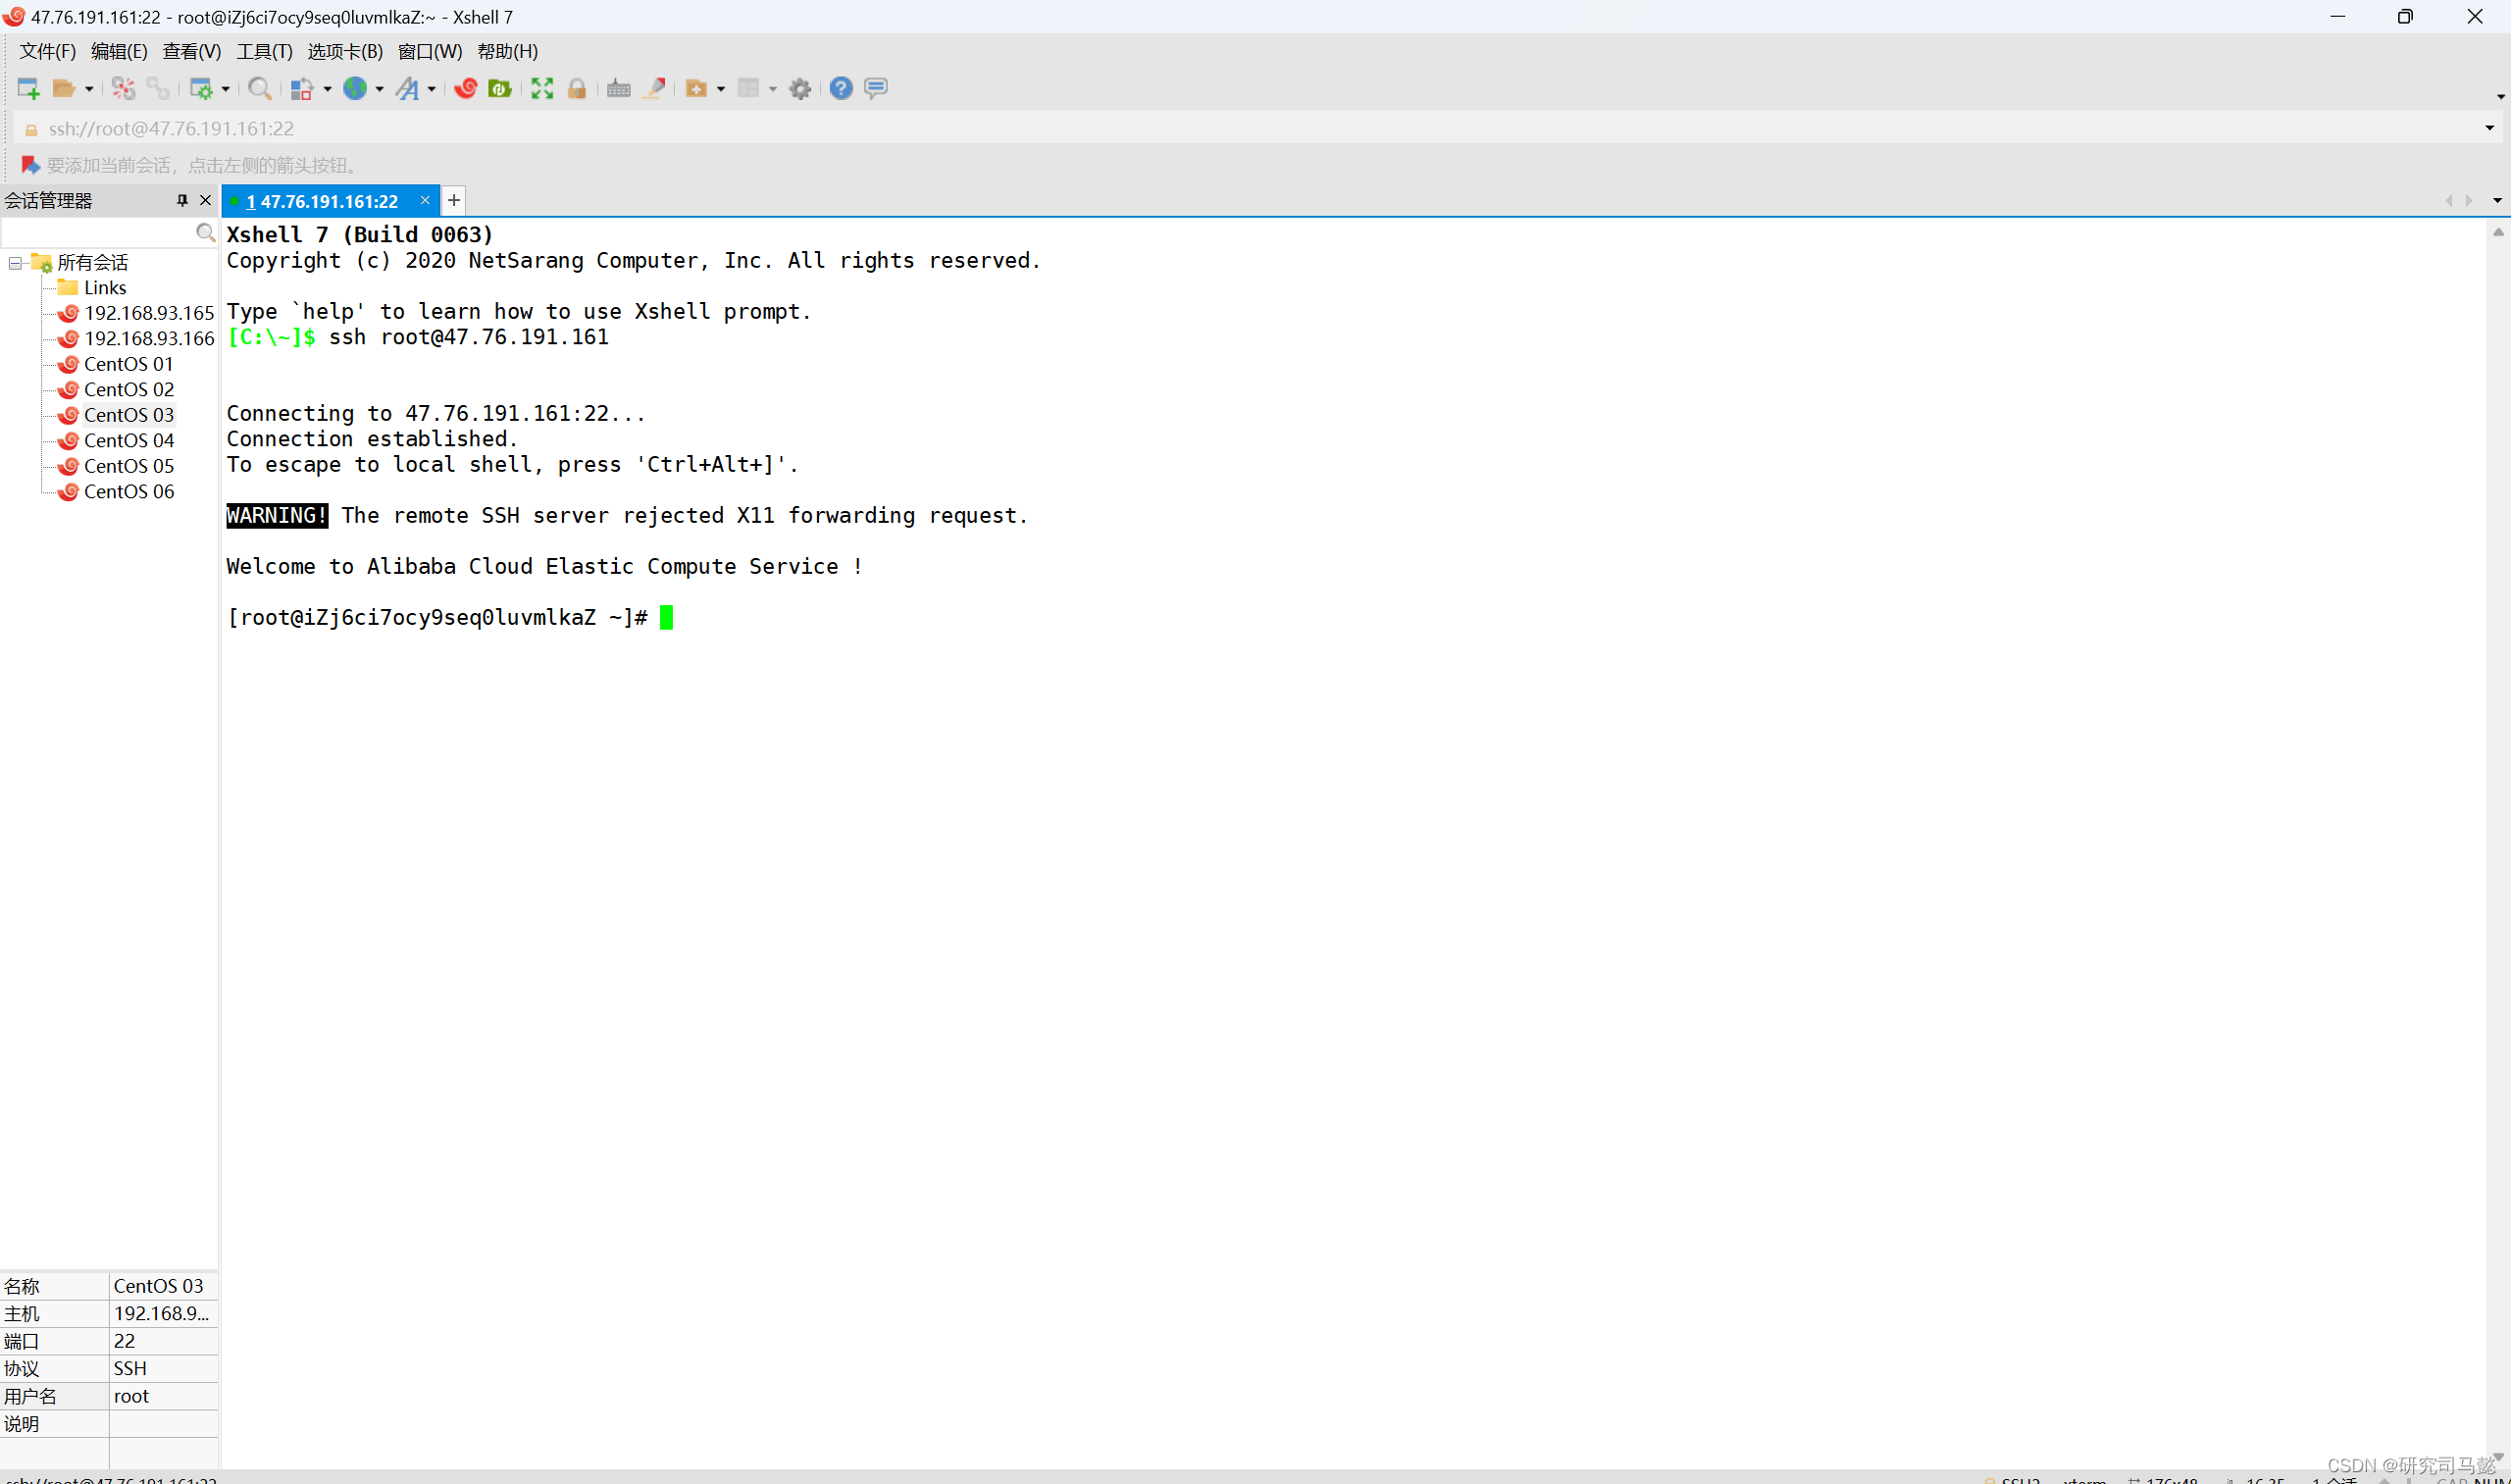Image resolution: width=2511 pixels, height=1484 pixels.
Task: Toggle the Session Manager pin icon
Action: [182, 200]
